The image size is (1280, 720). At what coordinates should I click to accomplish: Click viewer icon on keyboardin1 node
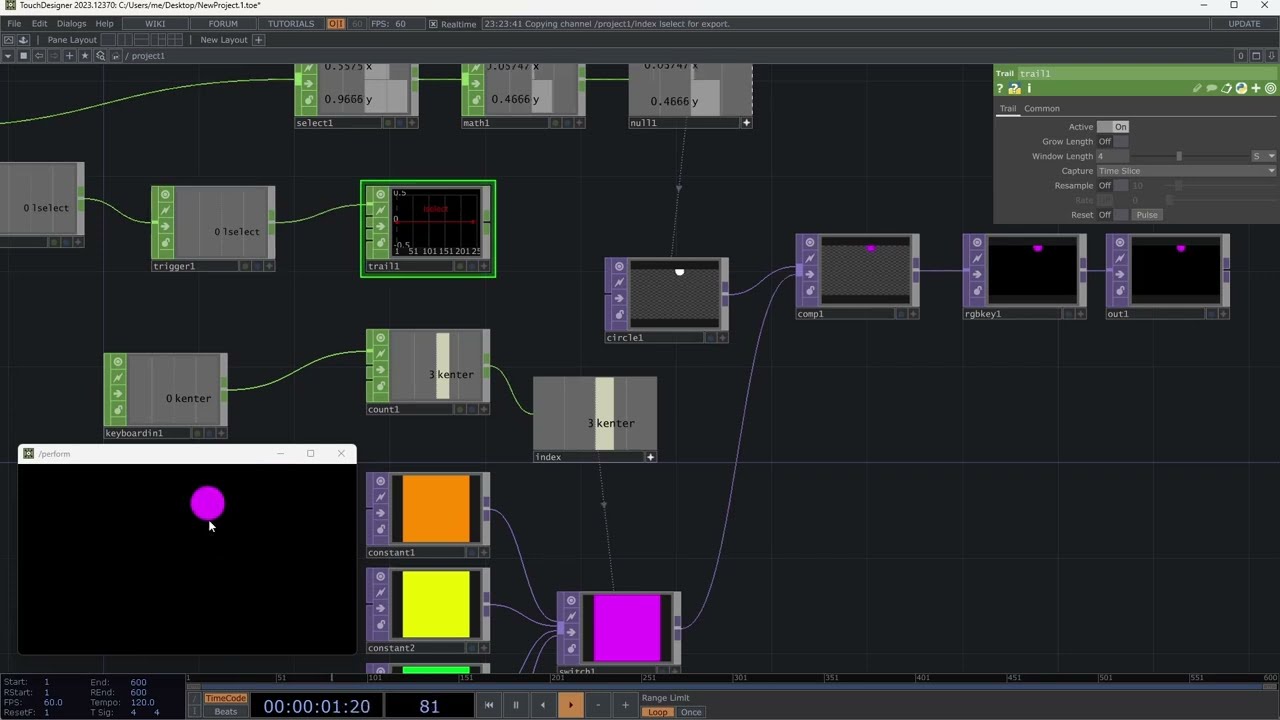click(118, 362)
